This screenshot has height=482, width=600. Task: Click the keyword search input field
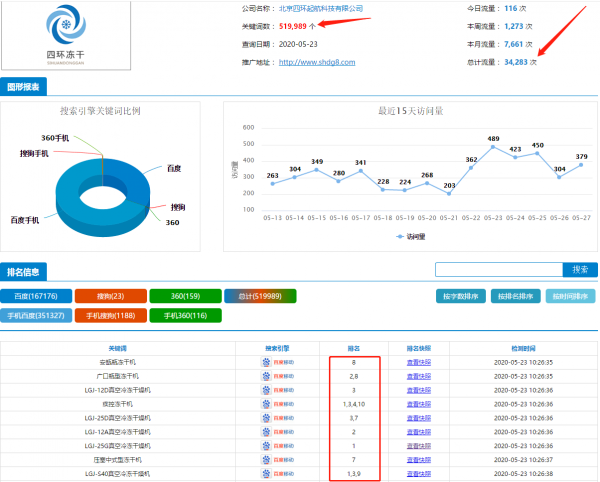click(498, 270)
